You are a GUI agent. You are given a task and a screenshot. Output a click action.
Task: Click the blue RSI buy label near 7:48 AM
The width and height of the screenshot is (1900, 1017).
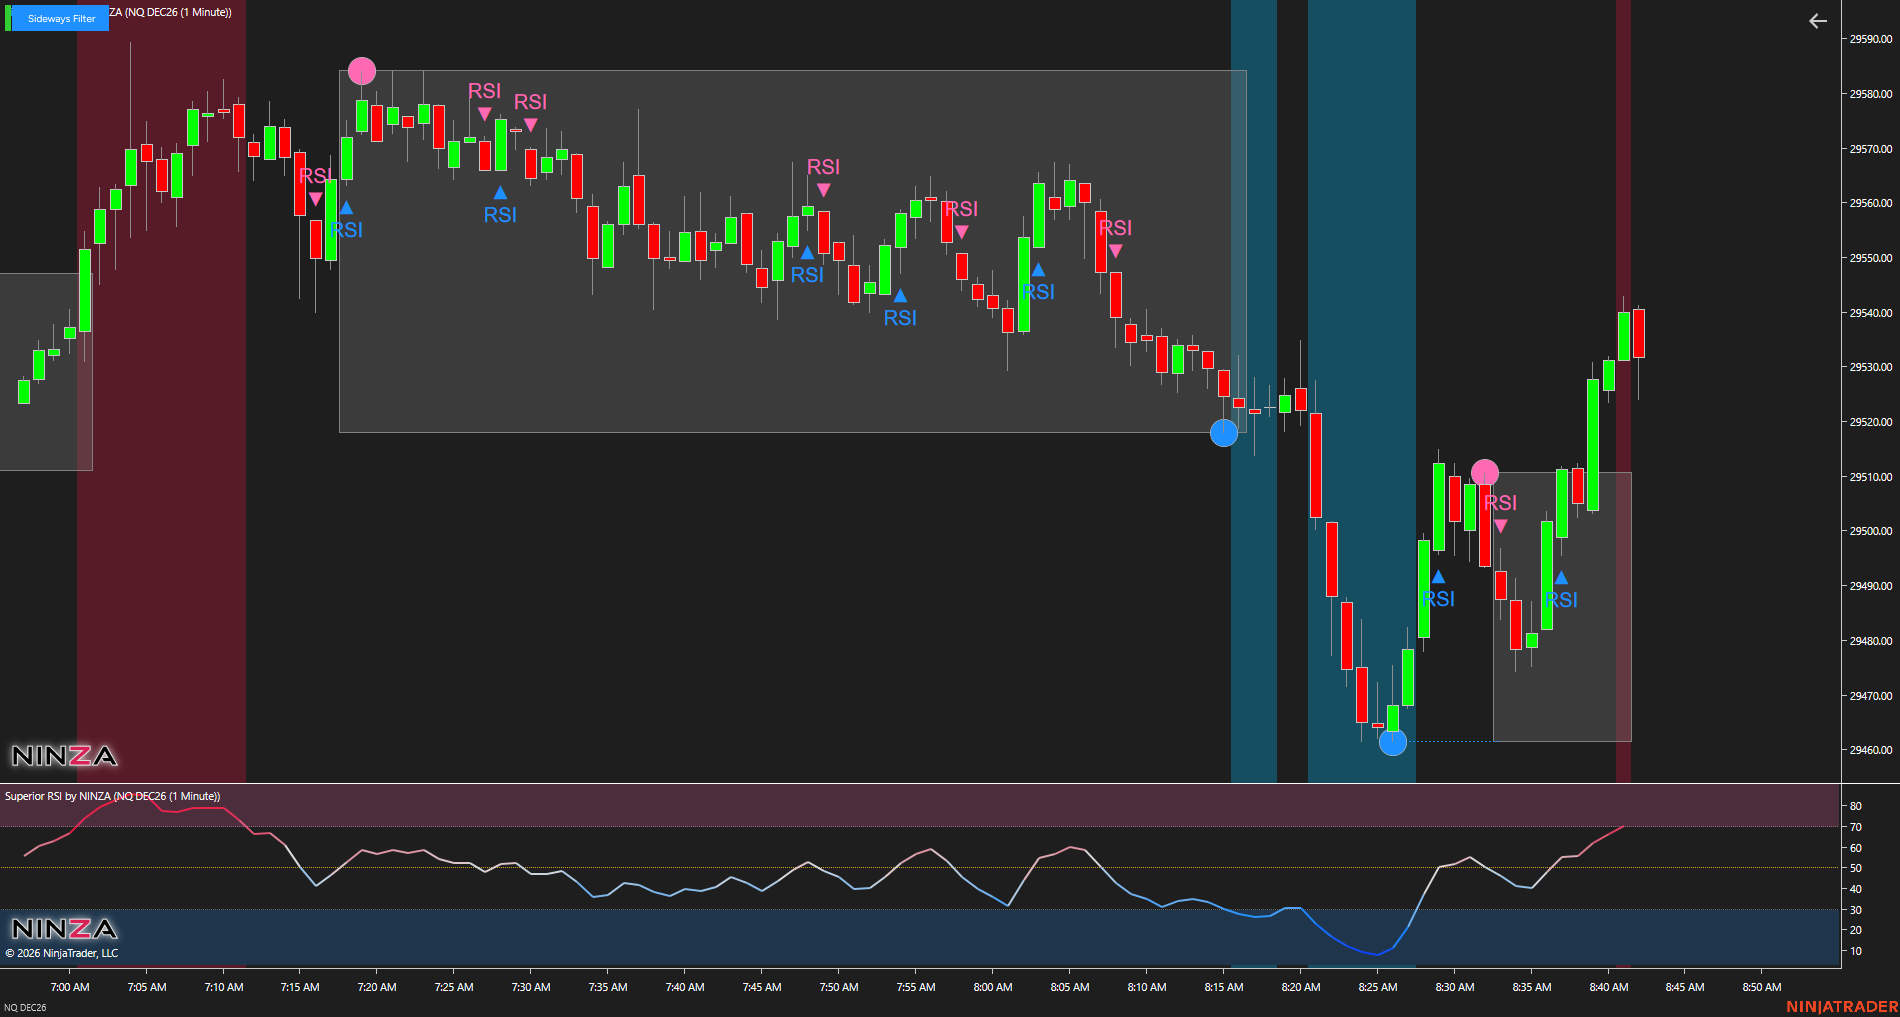(807, 275)
